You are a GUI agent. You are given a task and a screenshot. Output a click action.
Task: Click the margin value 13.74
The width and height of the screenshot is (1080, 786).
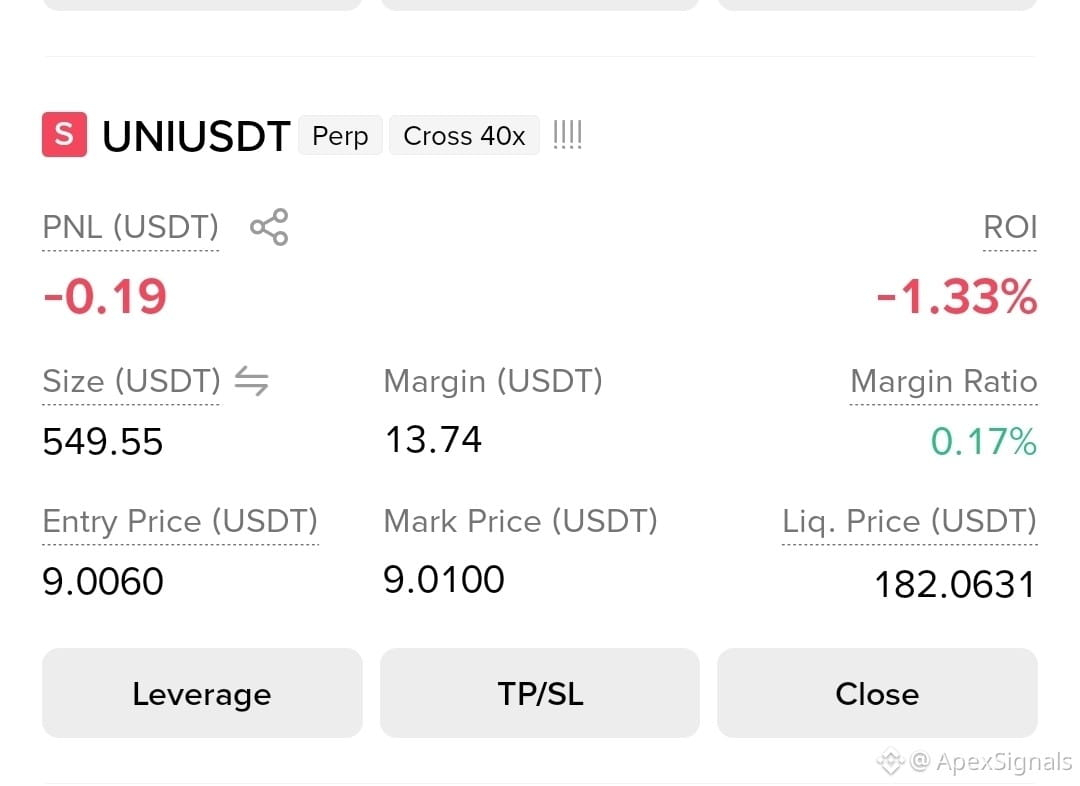[433, 439]
